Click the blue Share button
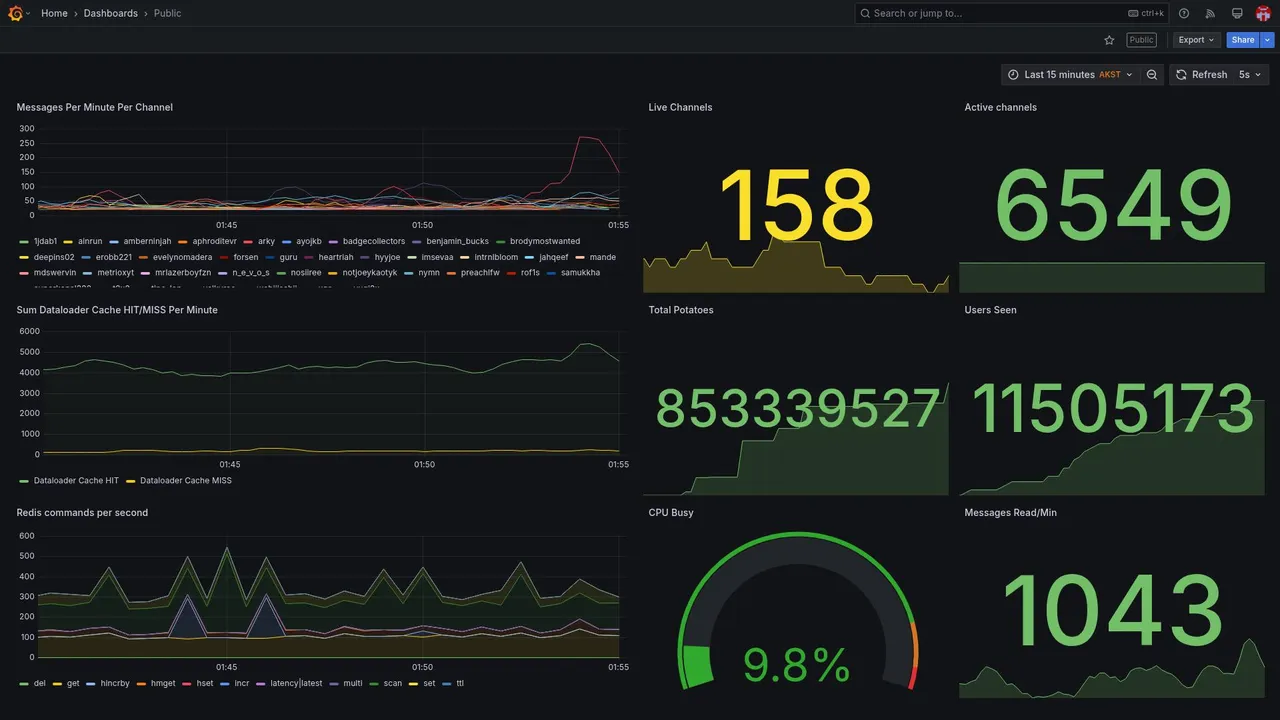The width and height of the screenshot is (1280, 720). (x=1243, y=40)
